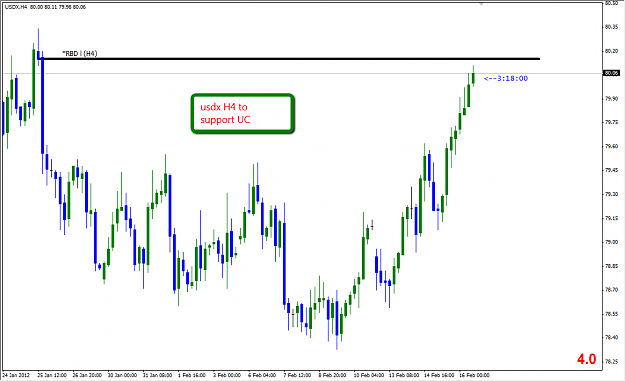This screenshot has width=625, height=381.
Task: Click 78.25 on the price scale
Action: point(611,361)
